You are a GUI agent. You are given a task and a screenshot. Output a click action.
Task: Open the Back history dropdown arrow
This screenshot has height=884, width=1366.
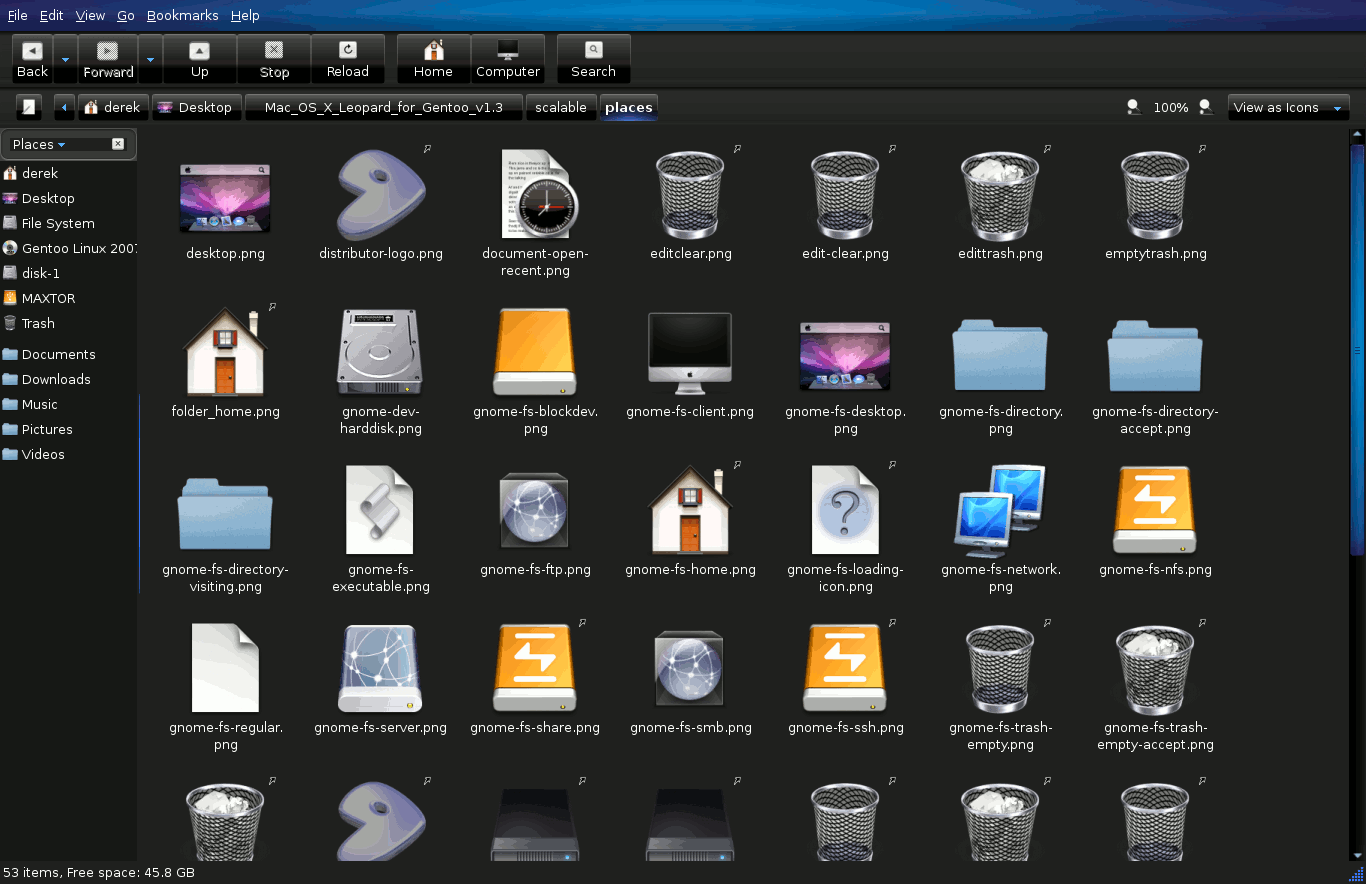pyautogui.click(x=66, y=59)
